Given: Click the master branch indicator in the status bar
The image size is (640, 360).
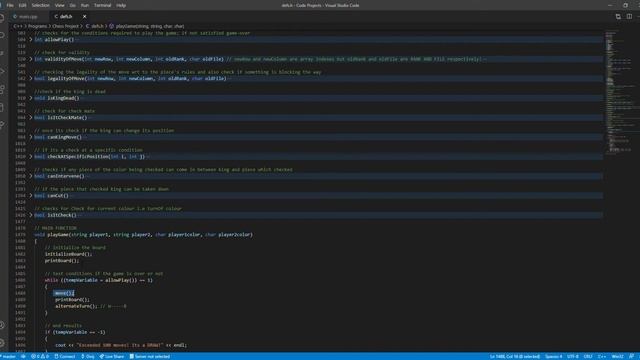Looking at the screenshot, I should pyautogui.click(x=9, y=356).
